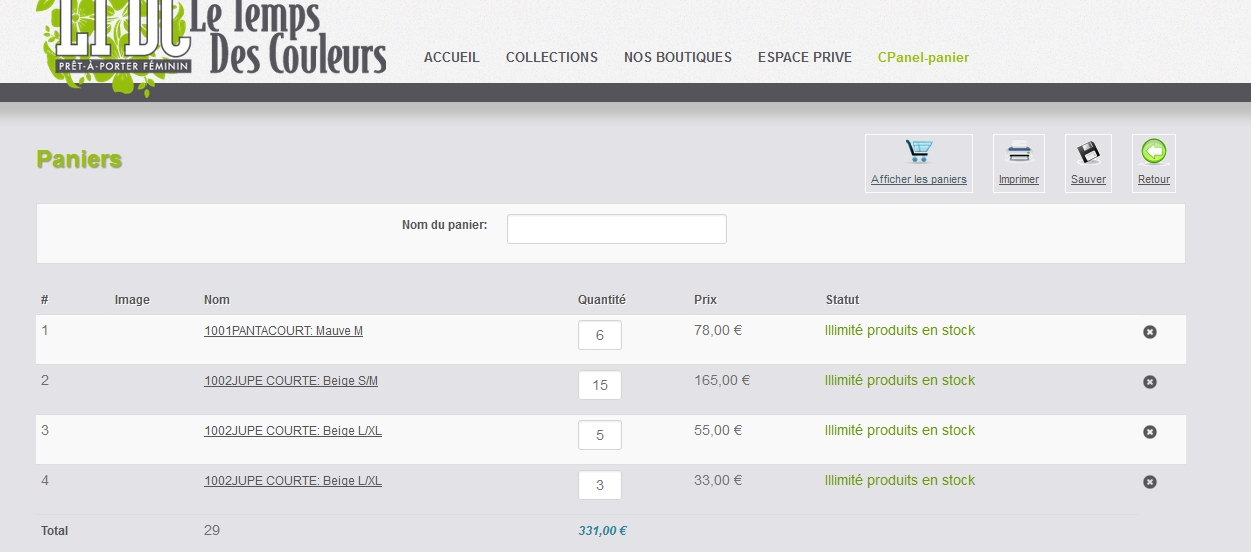Image resolution: width=1251 pixels, height=552 pixels.
Task: Click quantity field showing 3
Action: tap(600, 485)
